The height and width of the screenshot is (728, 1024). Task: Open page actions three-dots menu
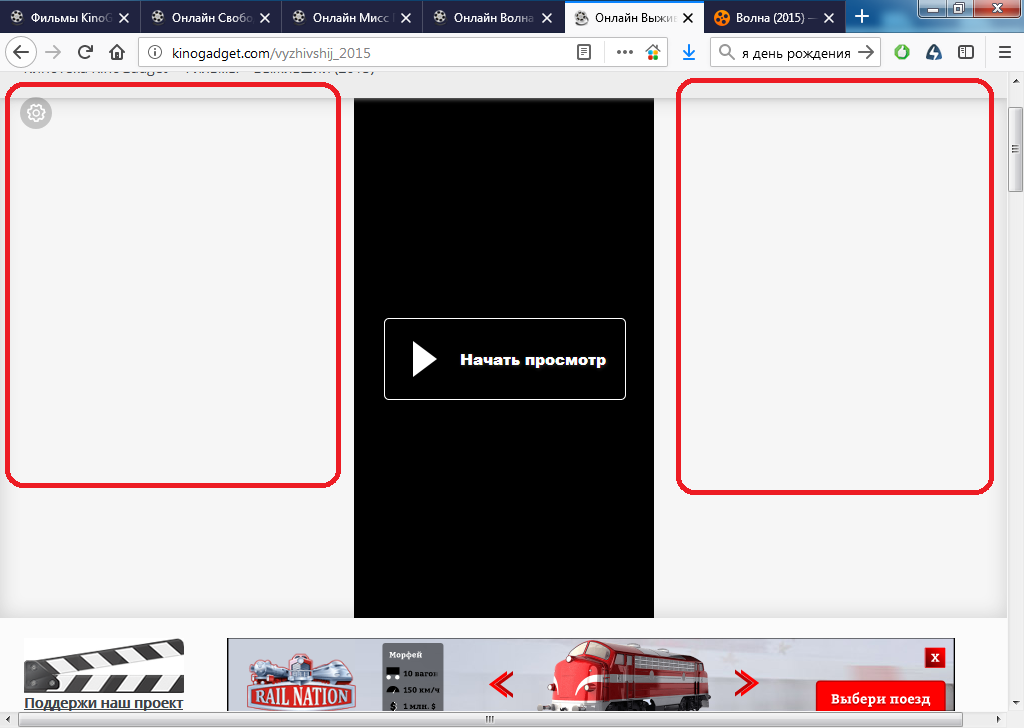[x=625, y=53]
